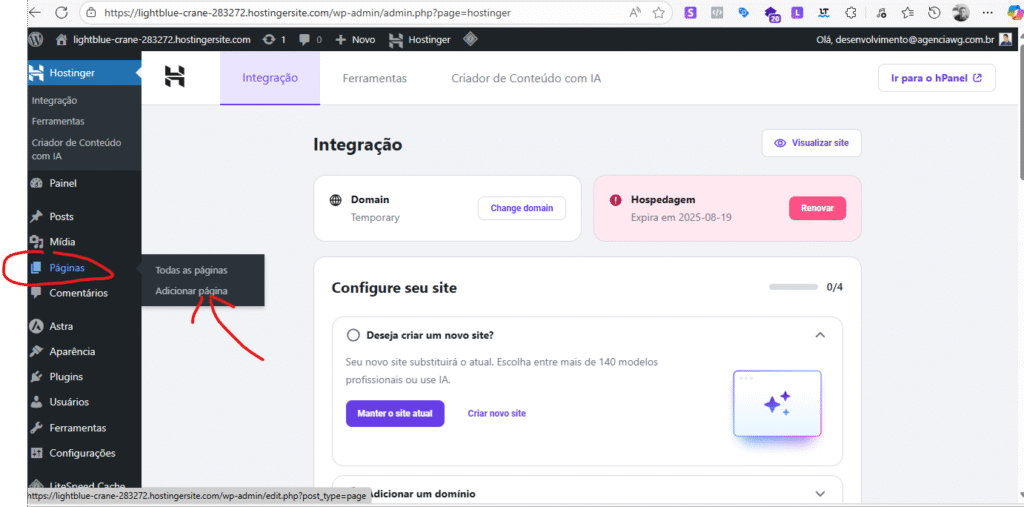Click the browser profile avatar
The width and height of the screenshot is (1024, 507).
(961, 12)
